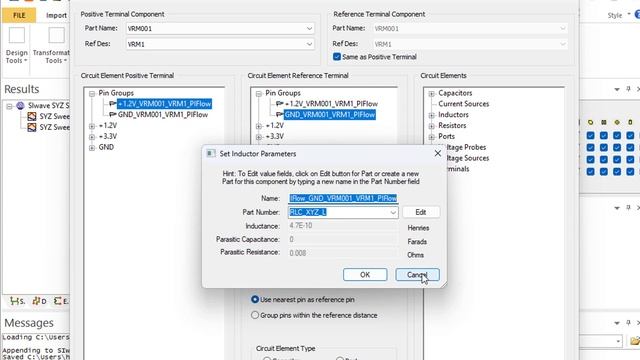Click Cancel in Set Inductor Parameters dialog
This screenshot has width=640, height=360.
(x=417, y=275)
